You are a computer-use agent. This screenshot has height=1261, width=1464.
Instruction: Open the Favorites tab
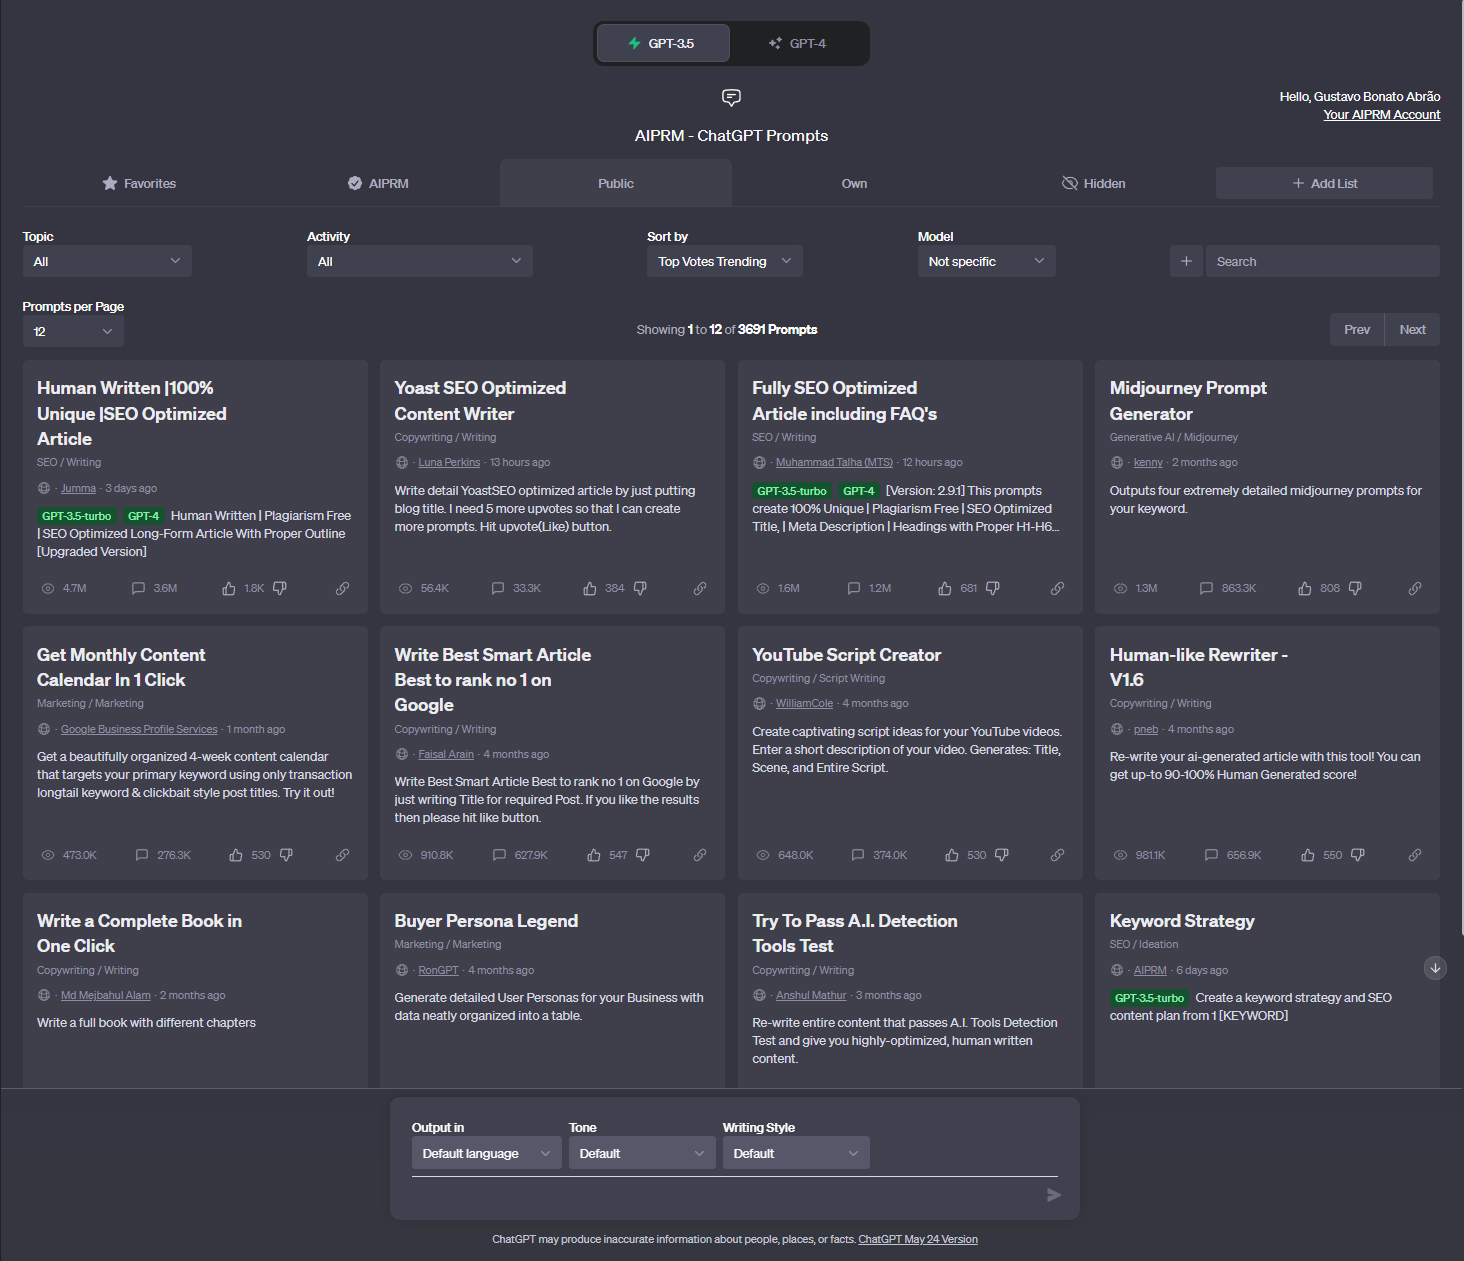coord(139,183)
